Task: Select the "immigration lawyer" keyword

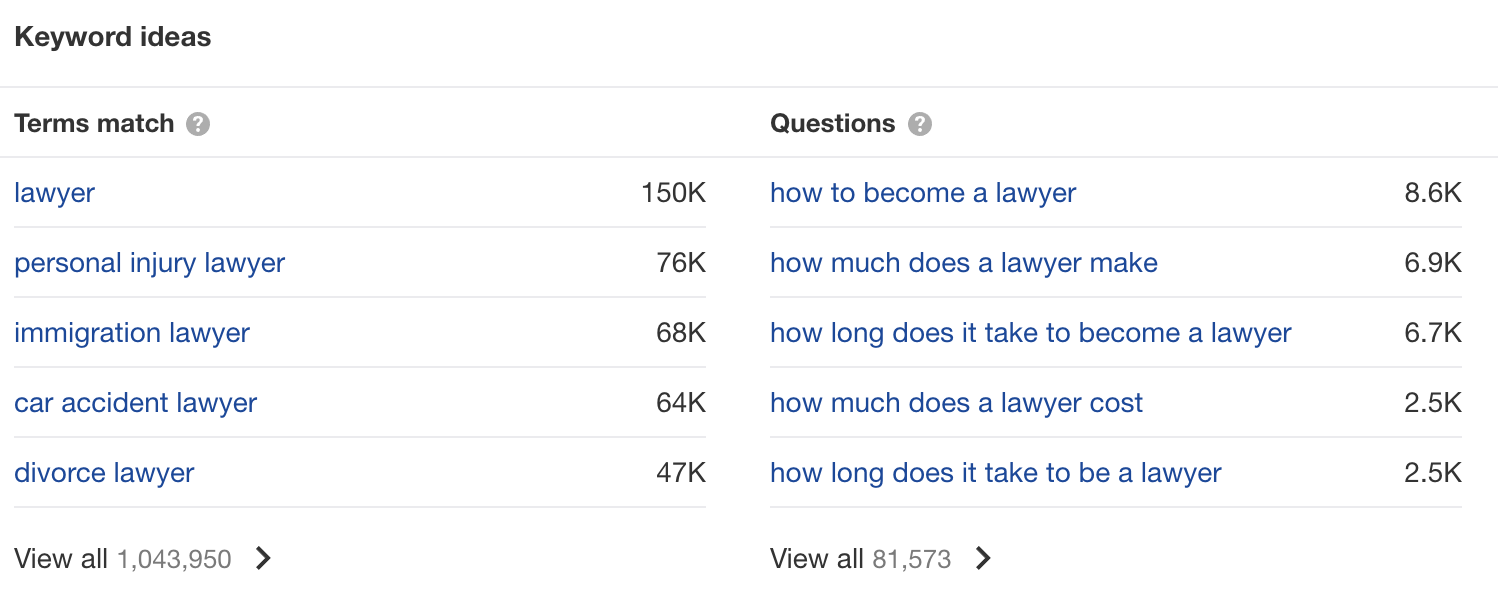Action: pos(132,333)
